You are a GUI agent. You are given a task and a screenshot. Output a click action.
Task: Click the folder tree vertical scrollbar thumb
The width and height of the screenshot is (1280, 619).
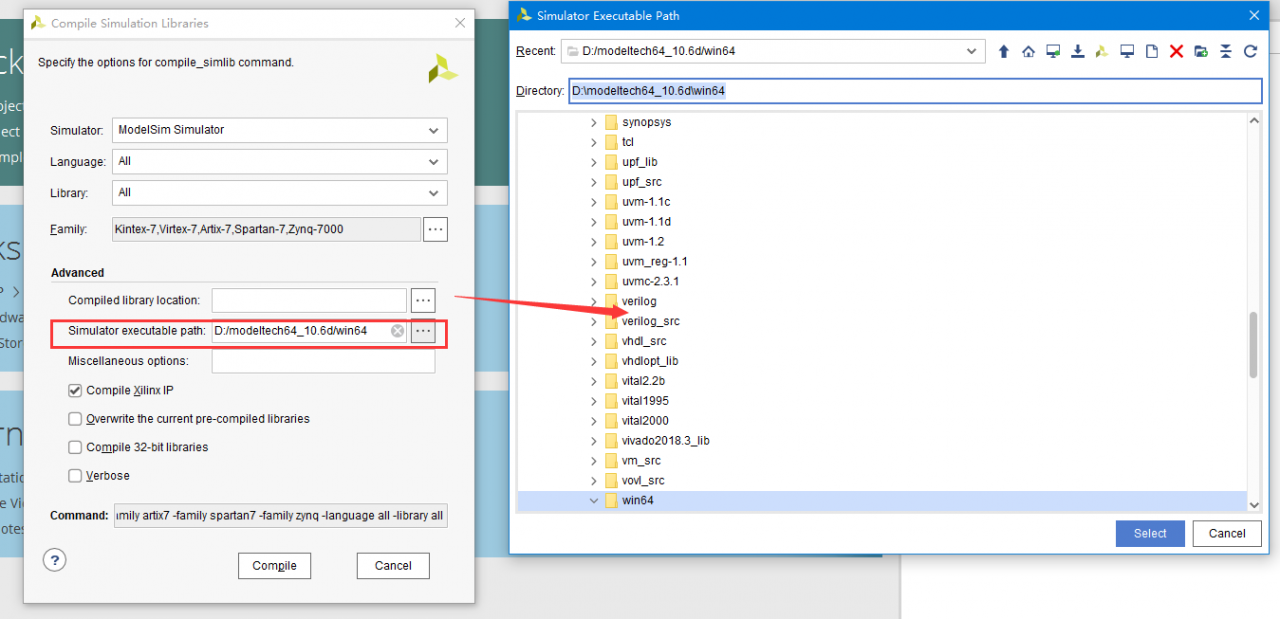point(1254,345)
